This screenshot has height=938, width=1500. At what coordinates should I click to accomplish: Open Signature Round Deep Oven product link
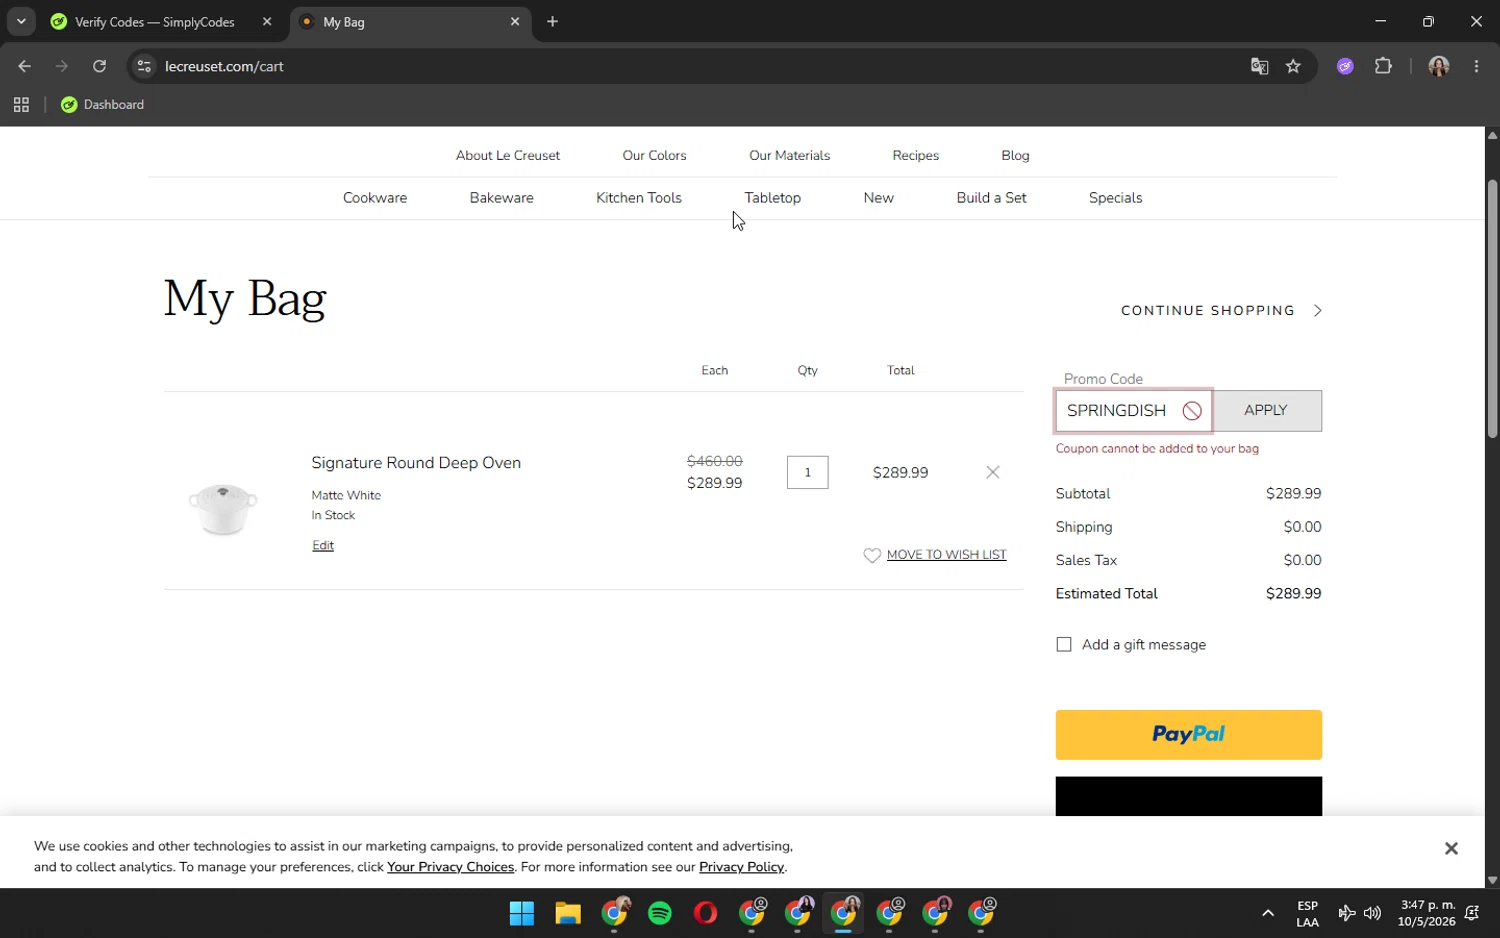tap(416, 463)
